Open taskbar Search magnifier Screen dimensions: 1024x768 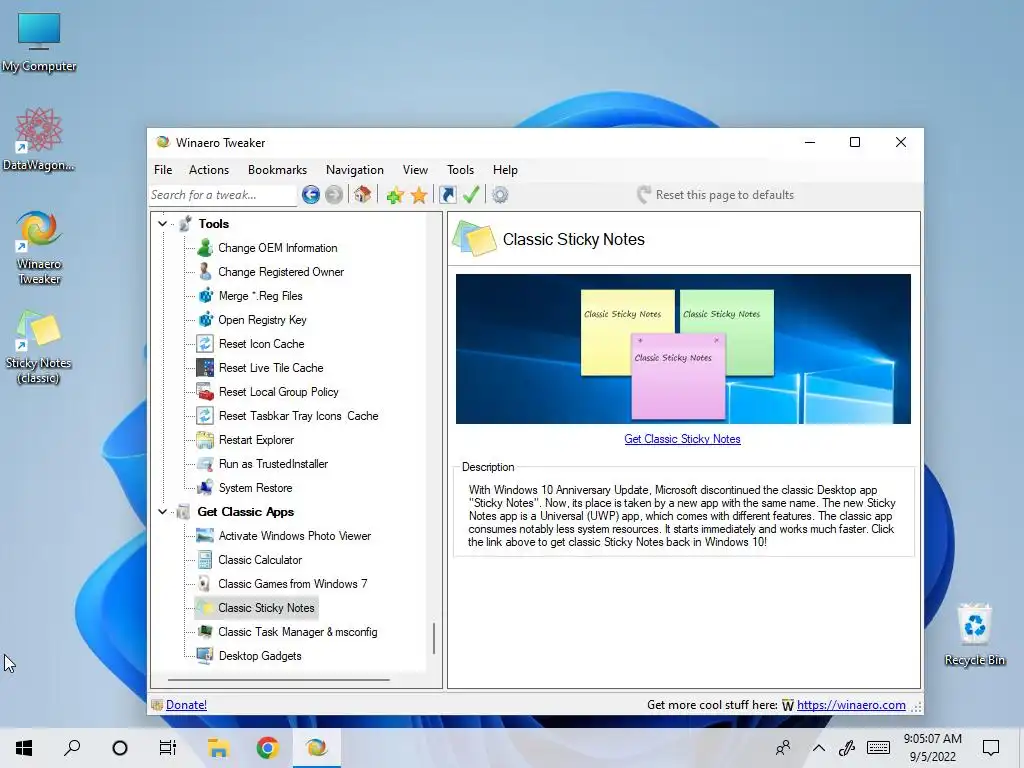coord(72,748)
